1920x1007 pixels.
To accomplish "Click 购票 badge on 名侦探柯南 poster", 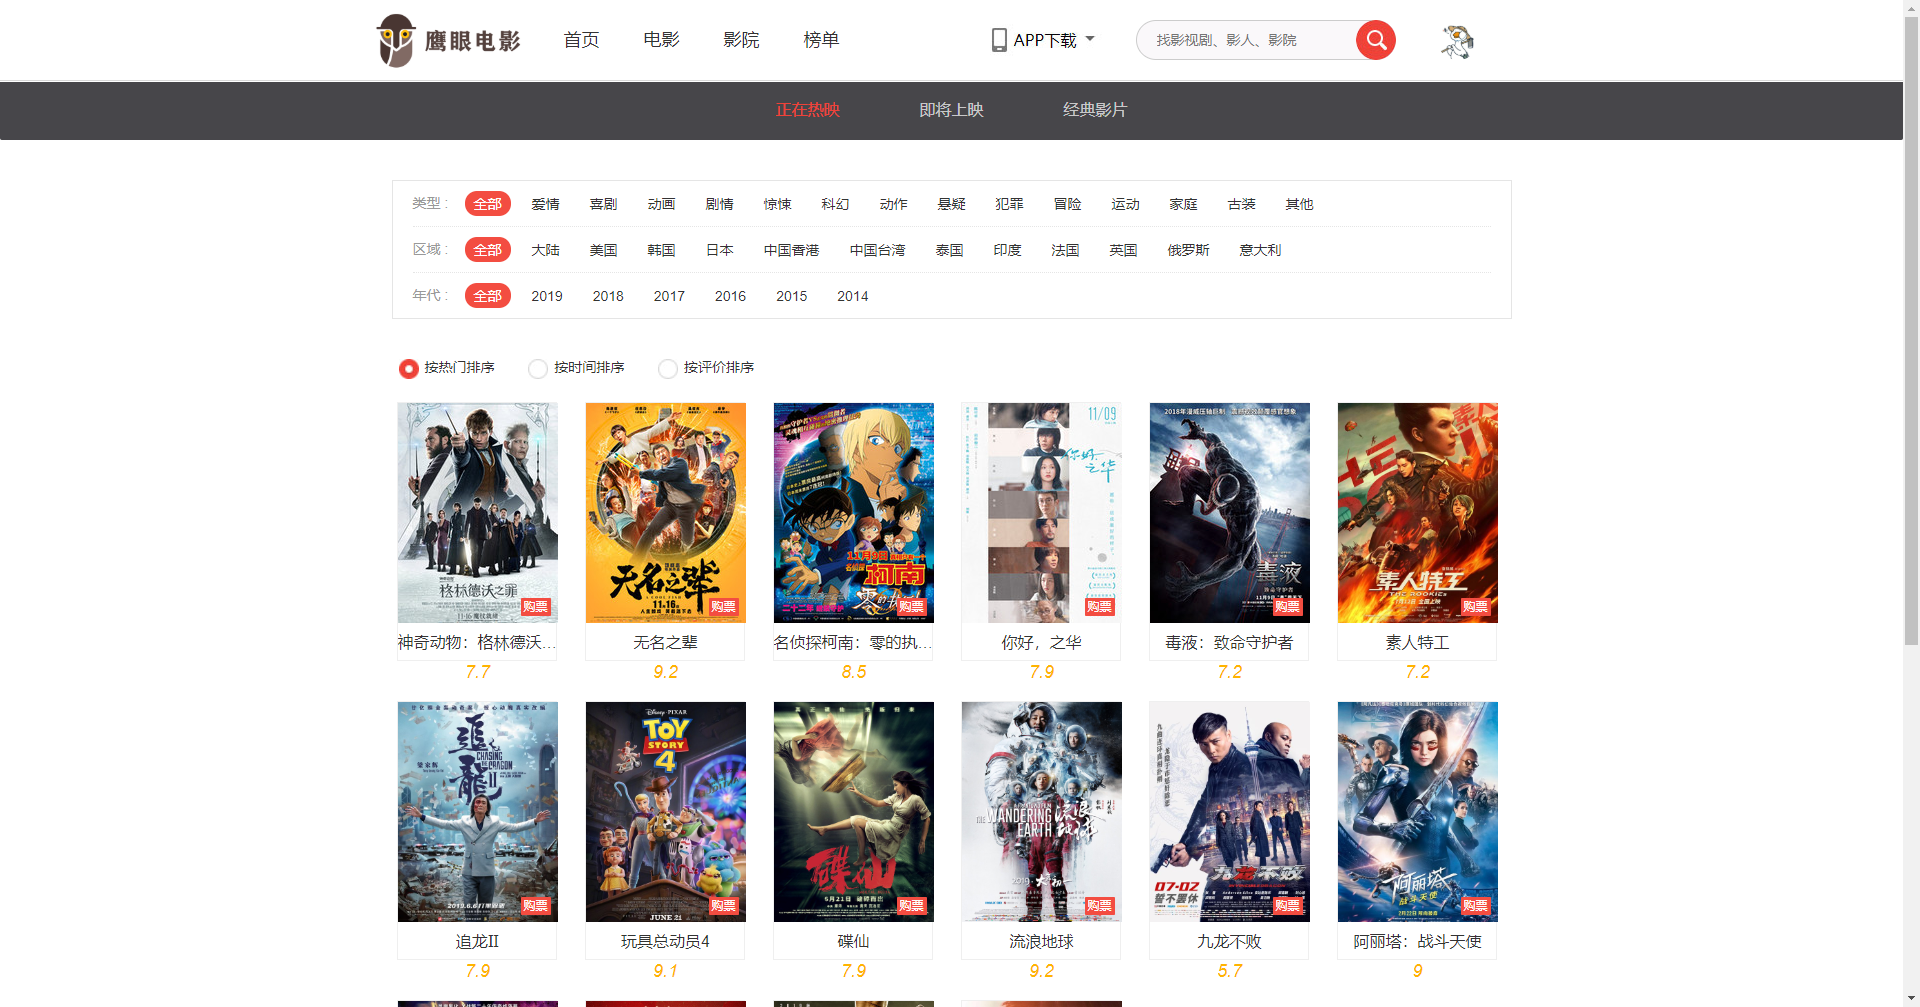I will pyautogui.click(x=911, y=607).
